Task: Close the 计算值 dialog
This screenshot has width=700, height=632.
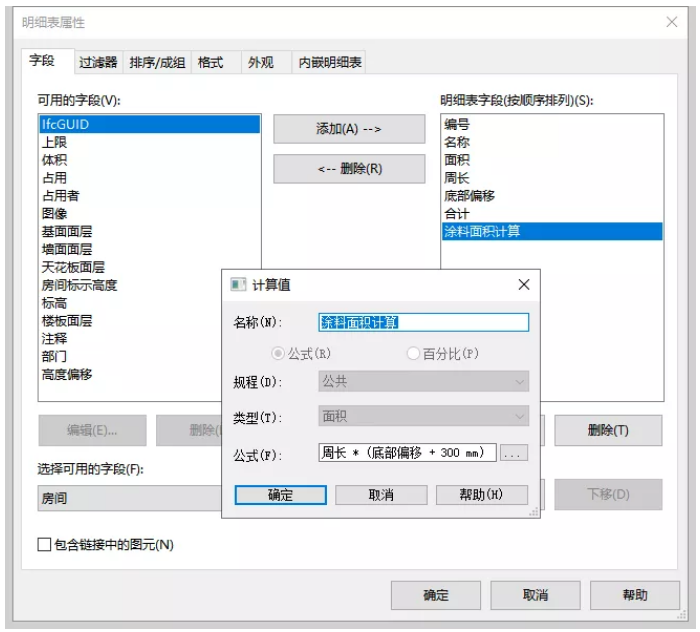Action: [523, 285]
